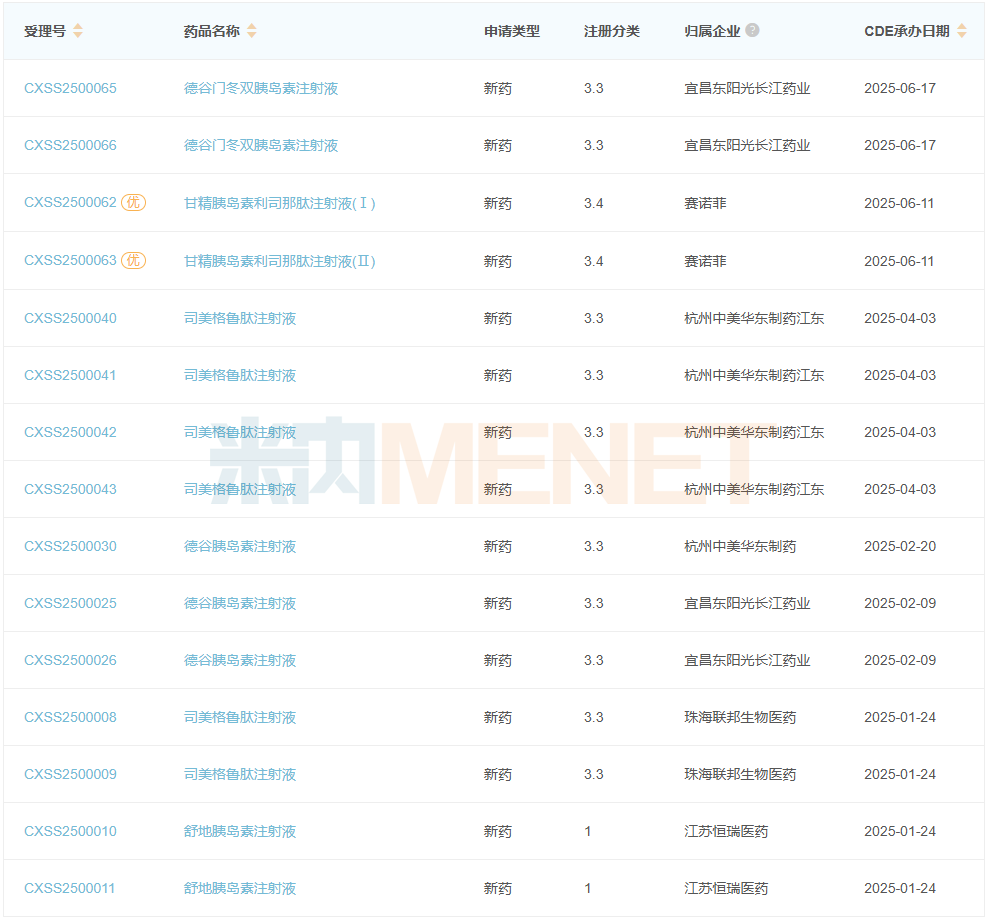This screenshot has width=987, height=920.
Task: Select date 2025-02-20 in CXSS2500030 row
Action: tap(900, 546)
